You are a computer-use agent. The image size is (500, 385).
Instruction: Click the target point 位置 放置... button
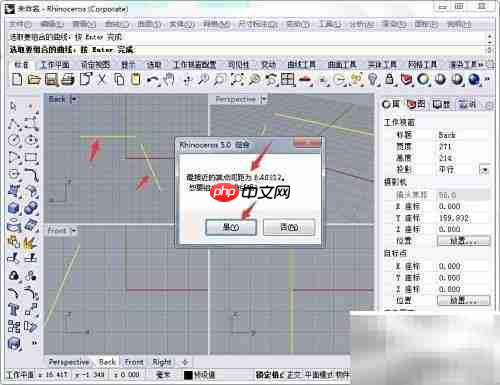463,300
